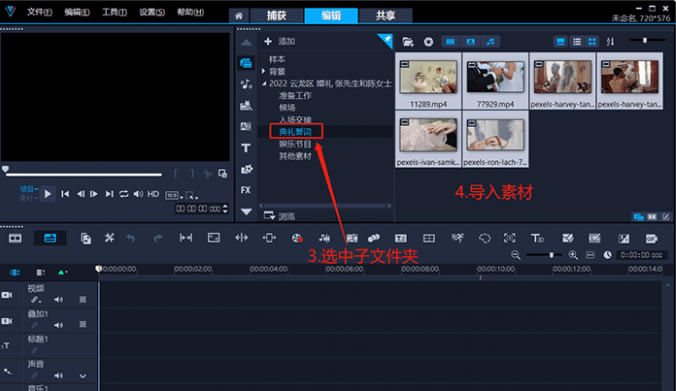Open the Sound library panel
Image resolution: width=676 pixels, height=391 pixels.
tap(246, 84)
